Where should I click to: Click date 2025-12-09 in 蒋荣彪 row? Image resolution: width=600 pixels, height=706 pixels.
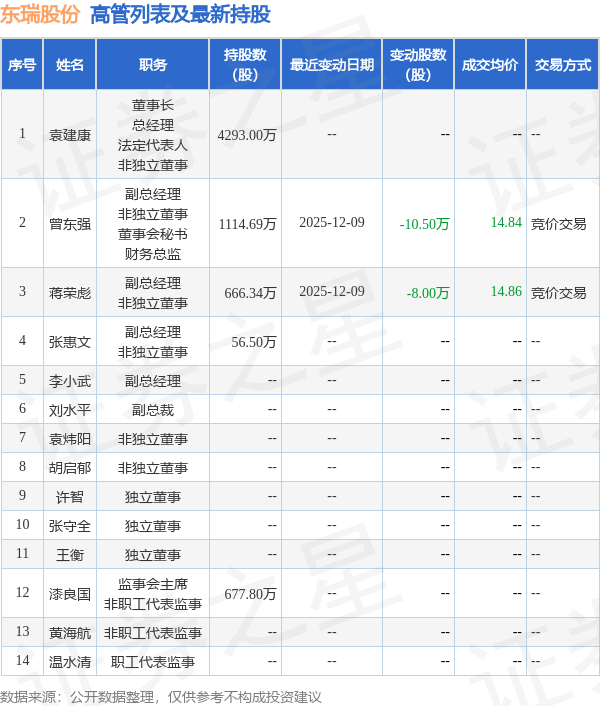click(332, 291)
